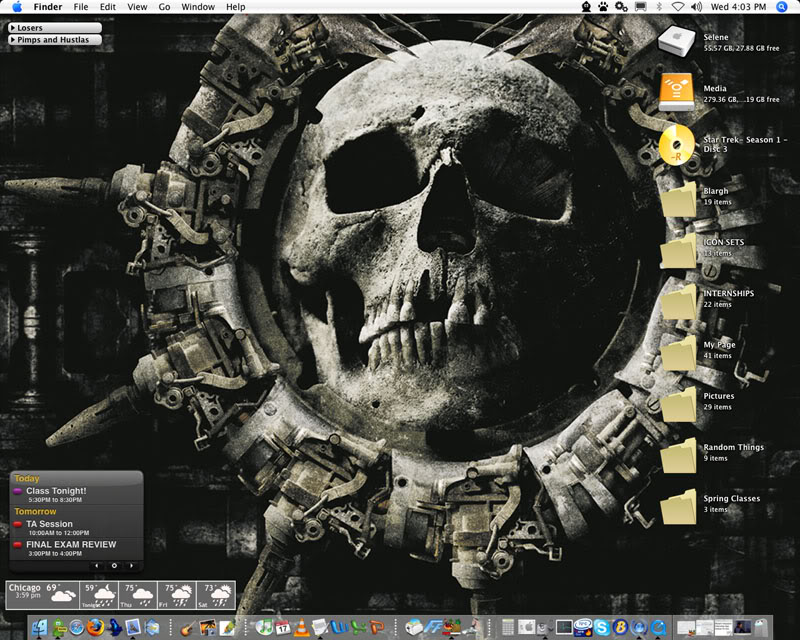
Task: Open the orange Media external drive
Action: (678, 93)
